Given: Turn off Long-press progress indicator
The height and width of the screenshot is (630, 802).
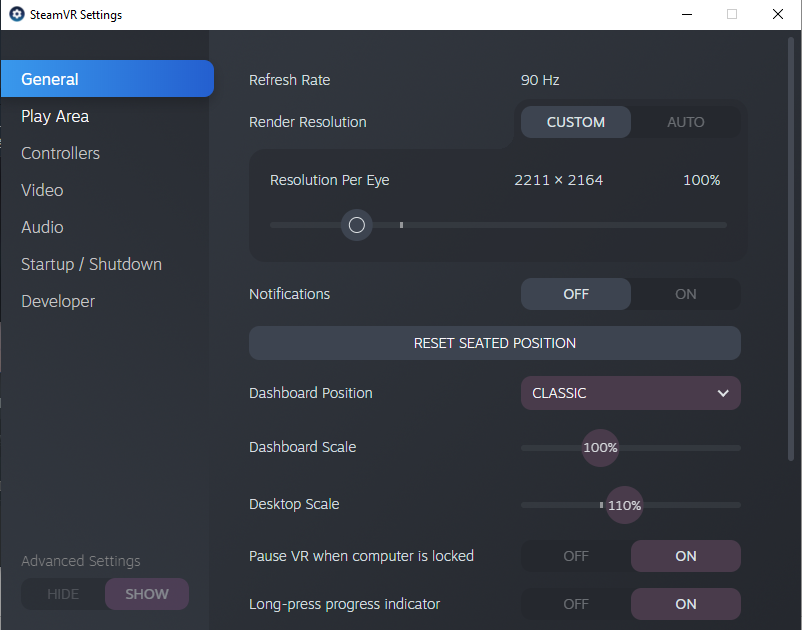Looking at the screenshot, I should click(x=576, y=604).
